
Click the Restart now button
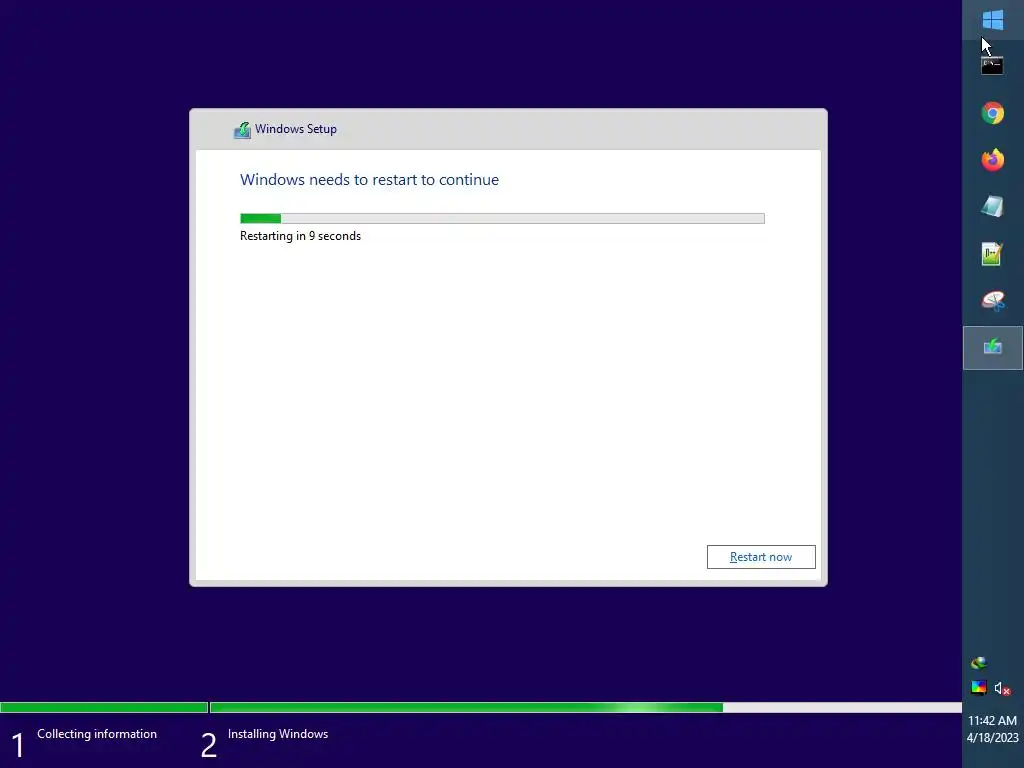(x=761, y=557)
